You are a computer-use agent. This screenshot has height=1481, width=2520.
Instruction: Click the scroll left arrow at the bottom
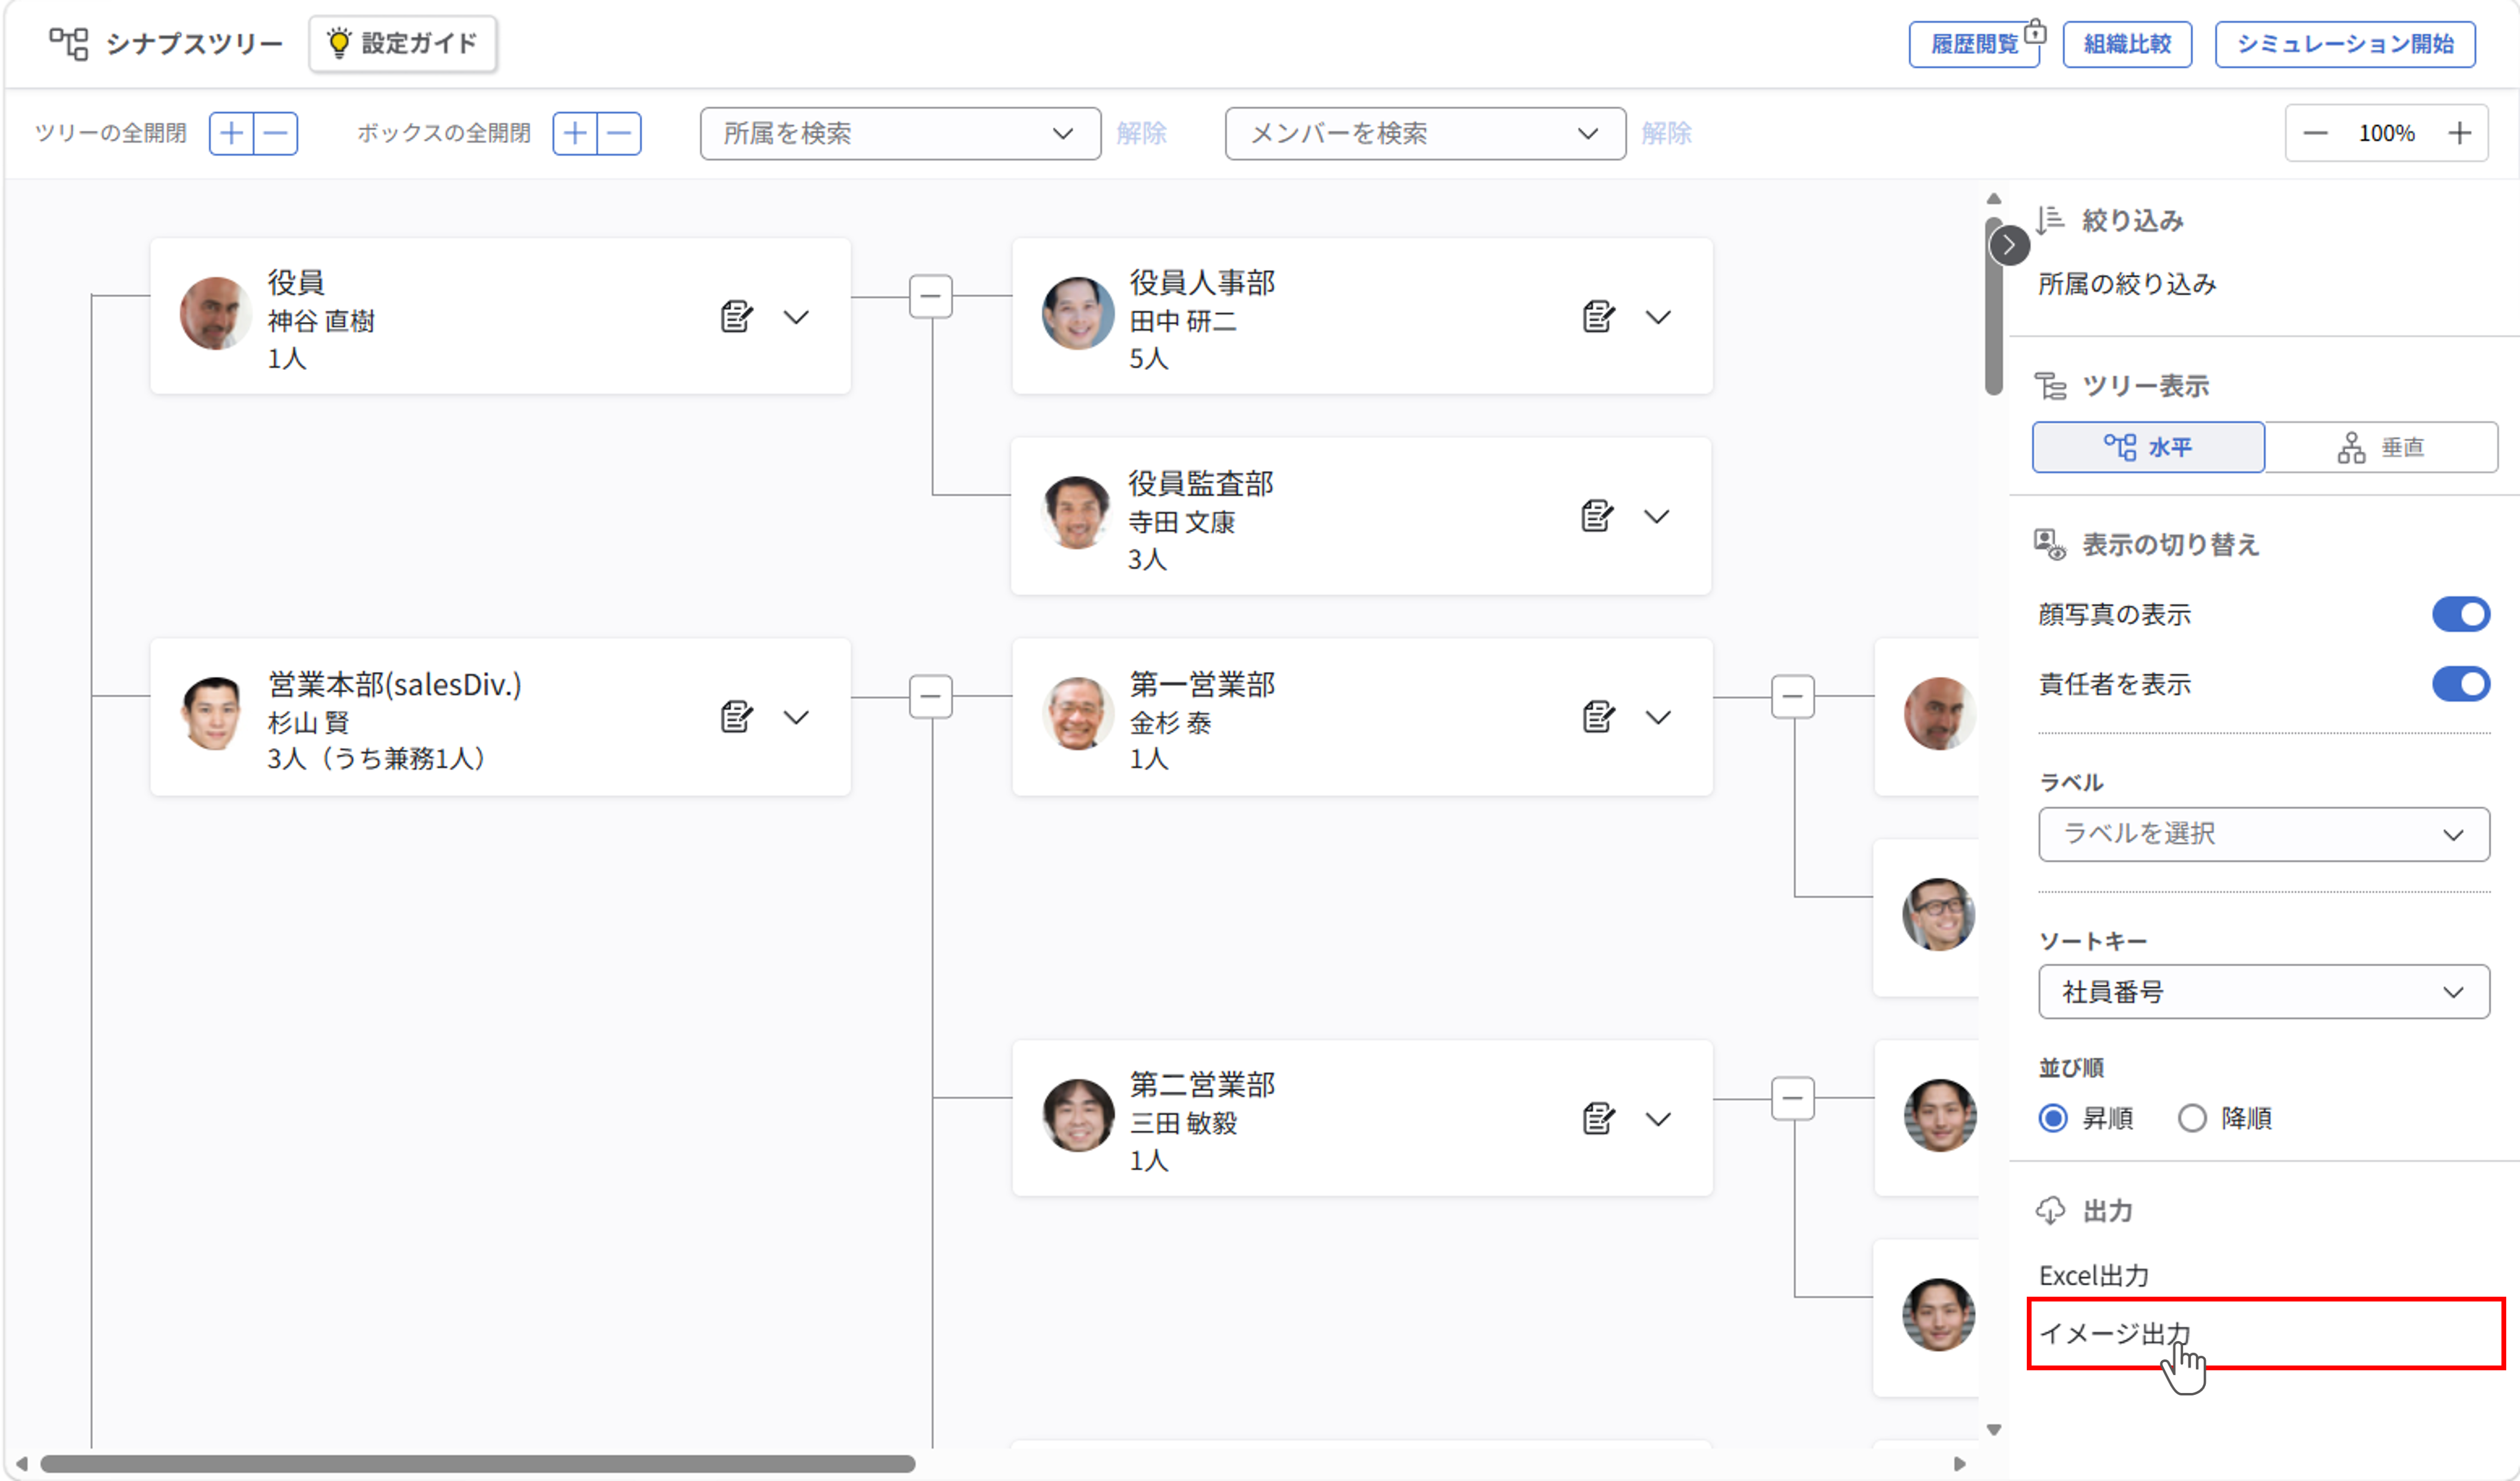tap(22, 1464)
